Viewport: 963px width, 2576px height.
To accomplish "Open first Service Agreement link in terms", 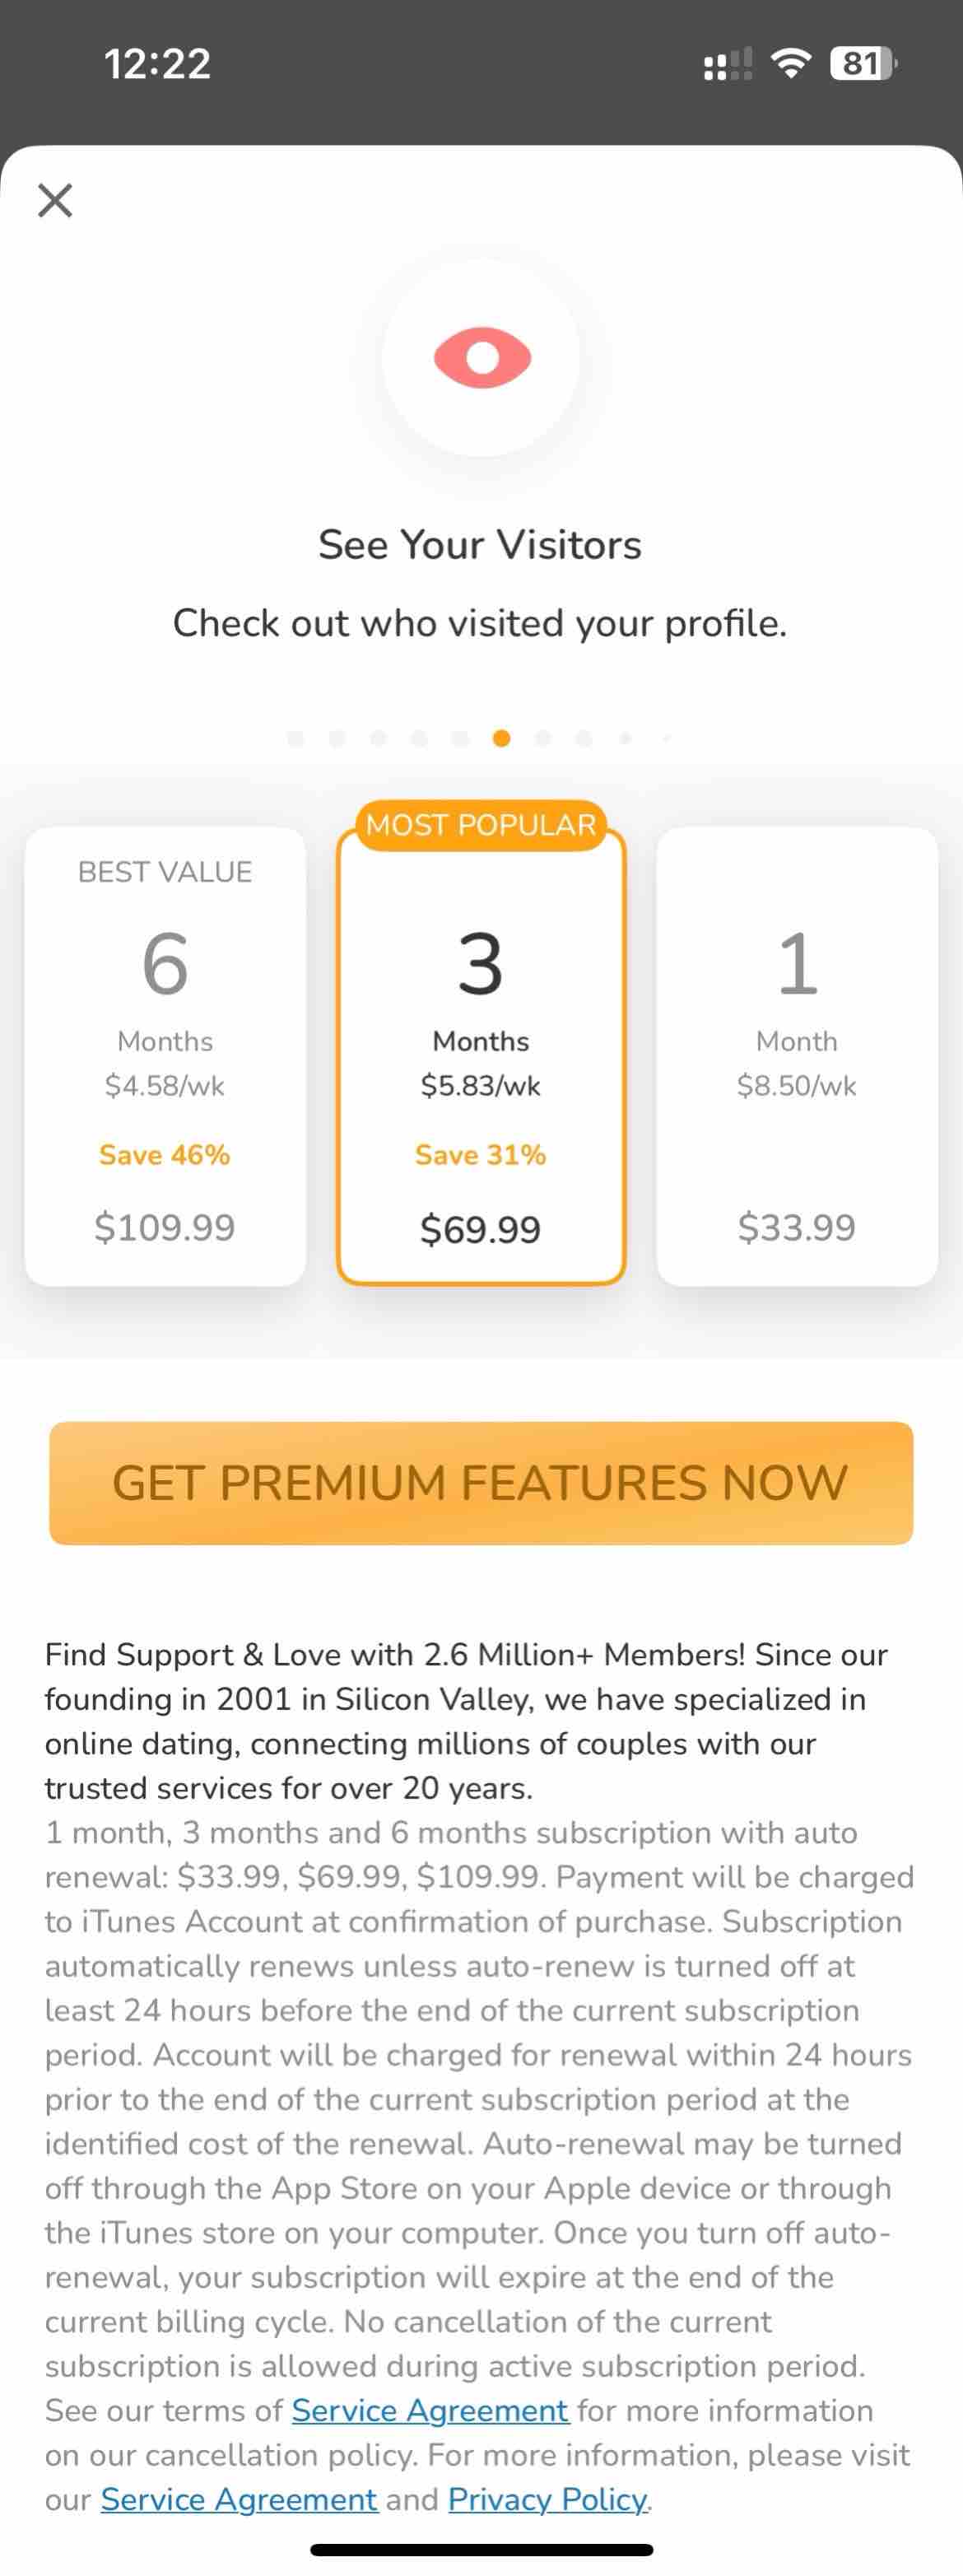I will click(x=430, y=2410).
